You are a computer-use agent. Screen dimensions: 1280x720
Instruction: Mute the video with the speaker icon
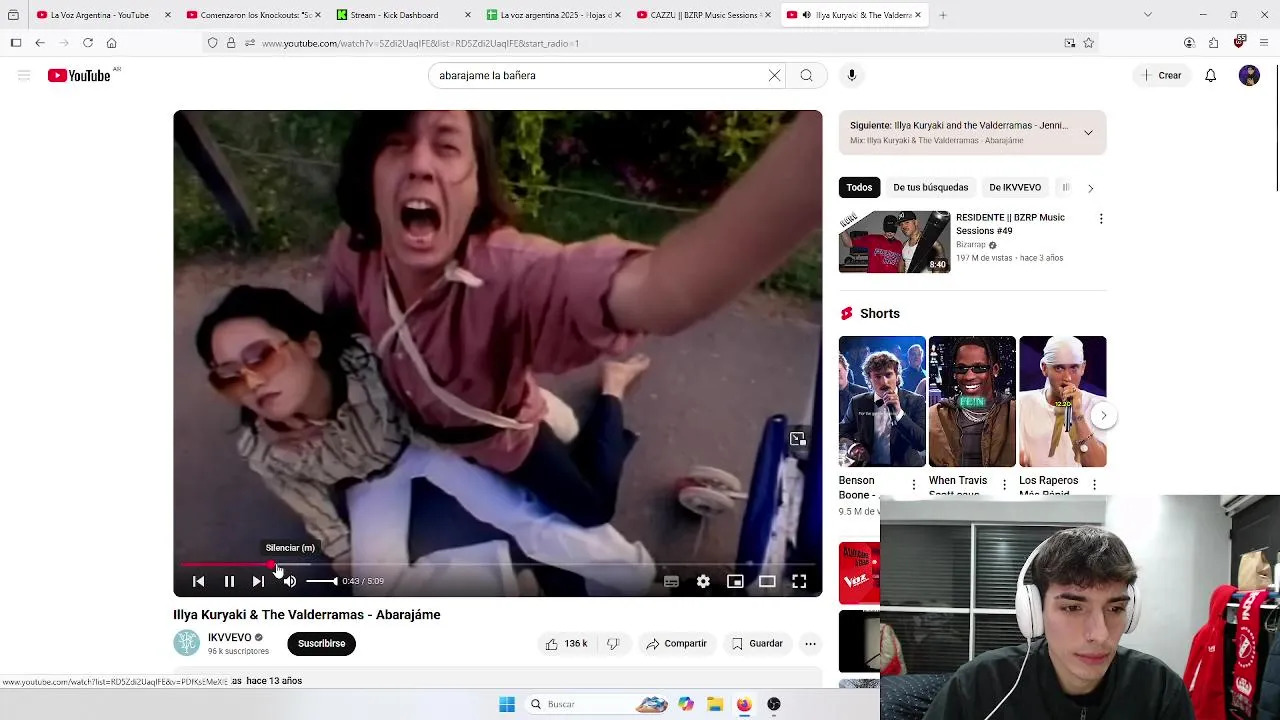tap(290, 581)
